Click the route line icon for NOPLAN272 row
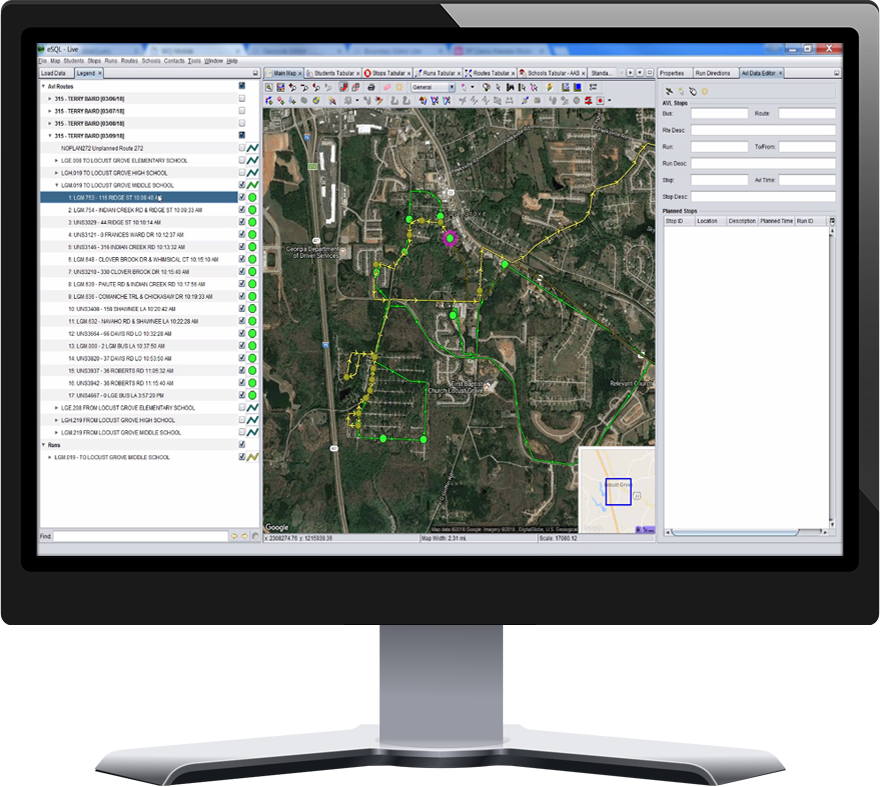This screenshot has width=880, height=787. pyautogui.click(x=253, y=148)
